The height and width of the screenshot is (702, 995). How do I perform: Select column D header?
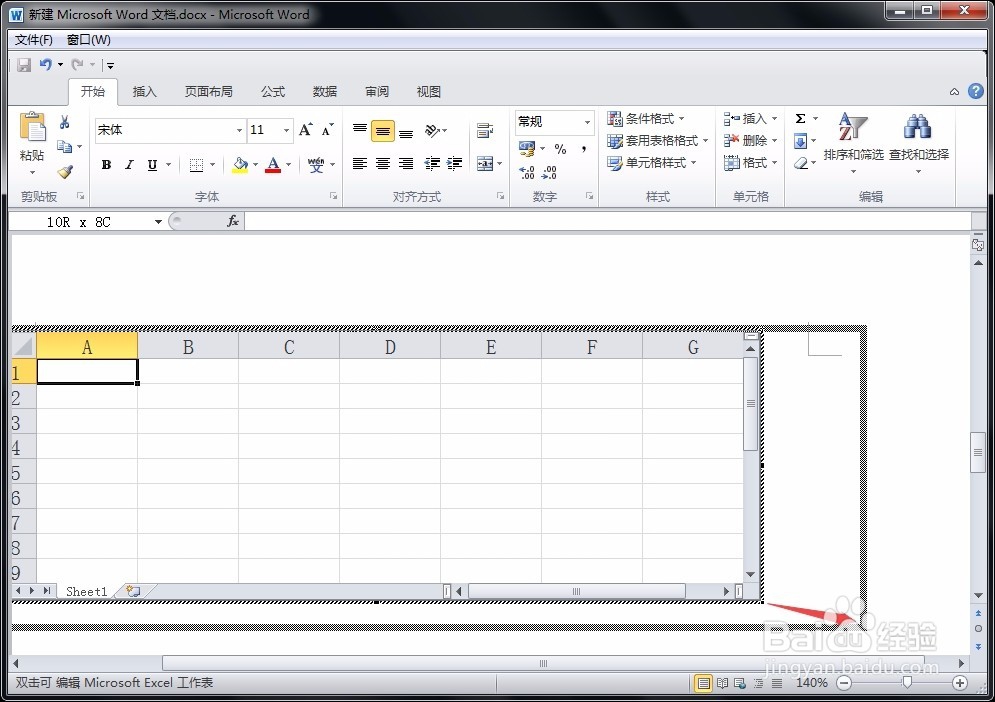390,347
